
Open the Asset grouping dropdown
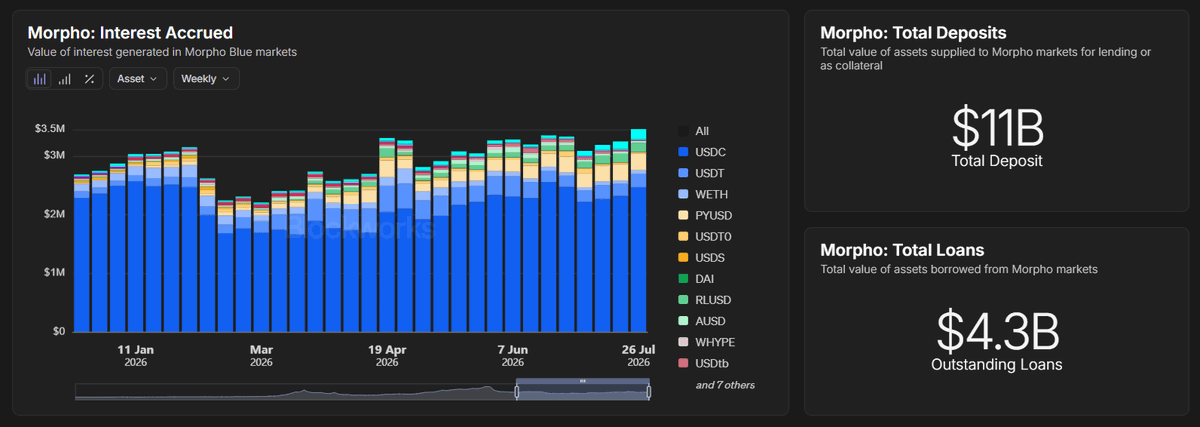coord(137,79)
